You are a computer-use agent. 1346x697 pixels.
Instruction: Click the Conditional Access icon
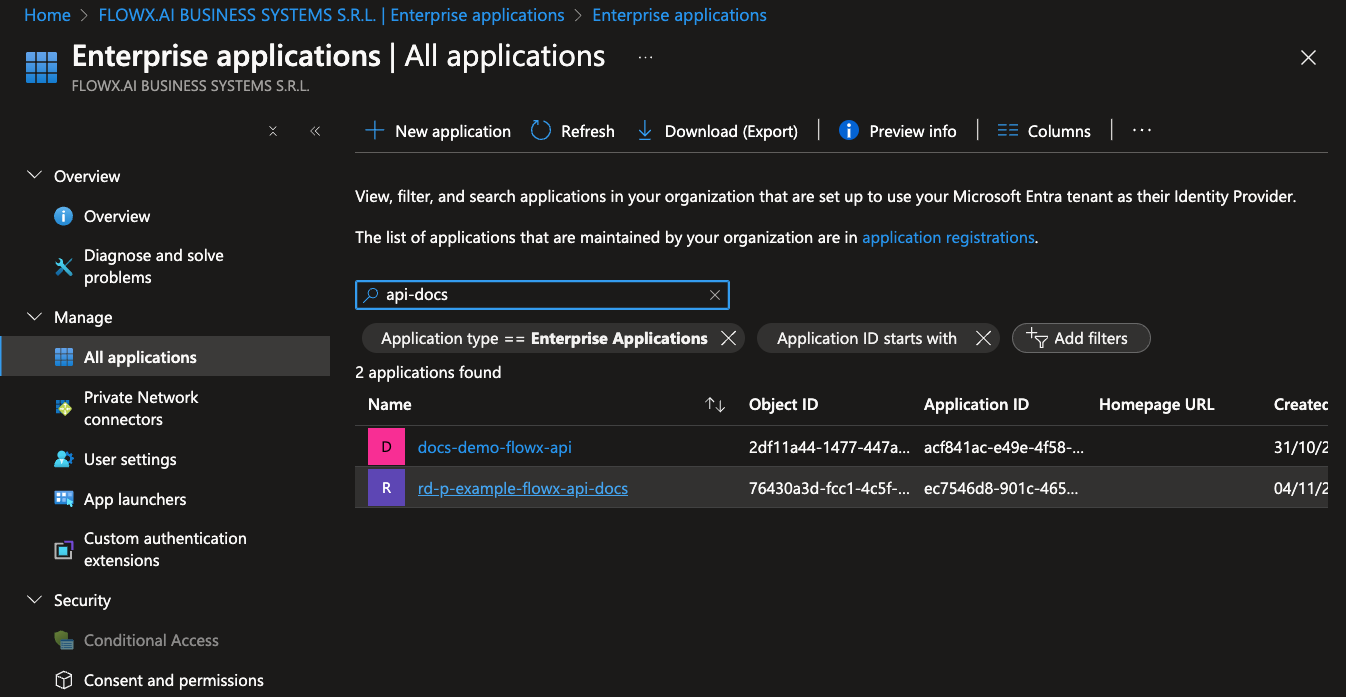tap(64, 640)
